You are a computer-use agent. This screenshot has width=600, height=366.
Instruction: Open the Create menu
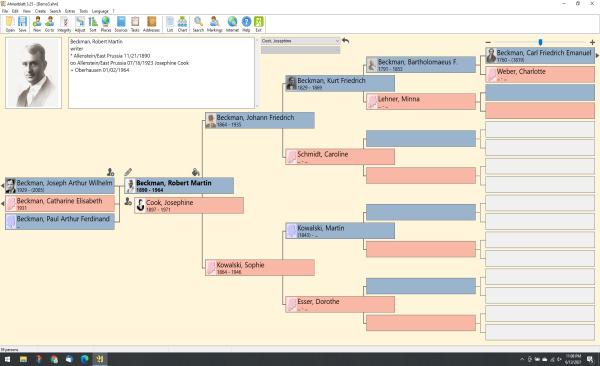[x=40, y=11]
